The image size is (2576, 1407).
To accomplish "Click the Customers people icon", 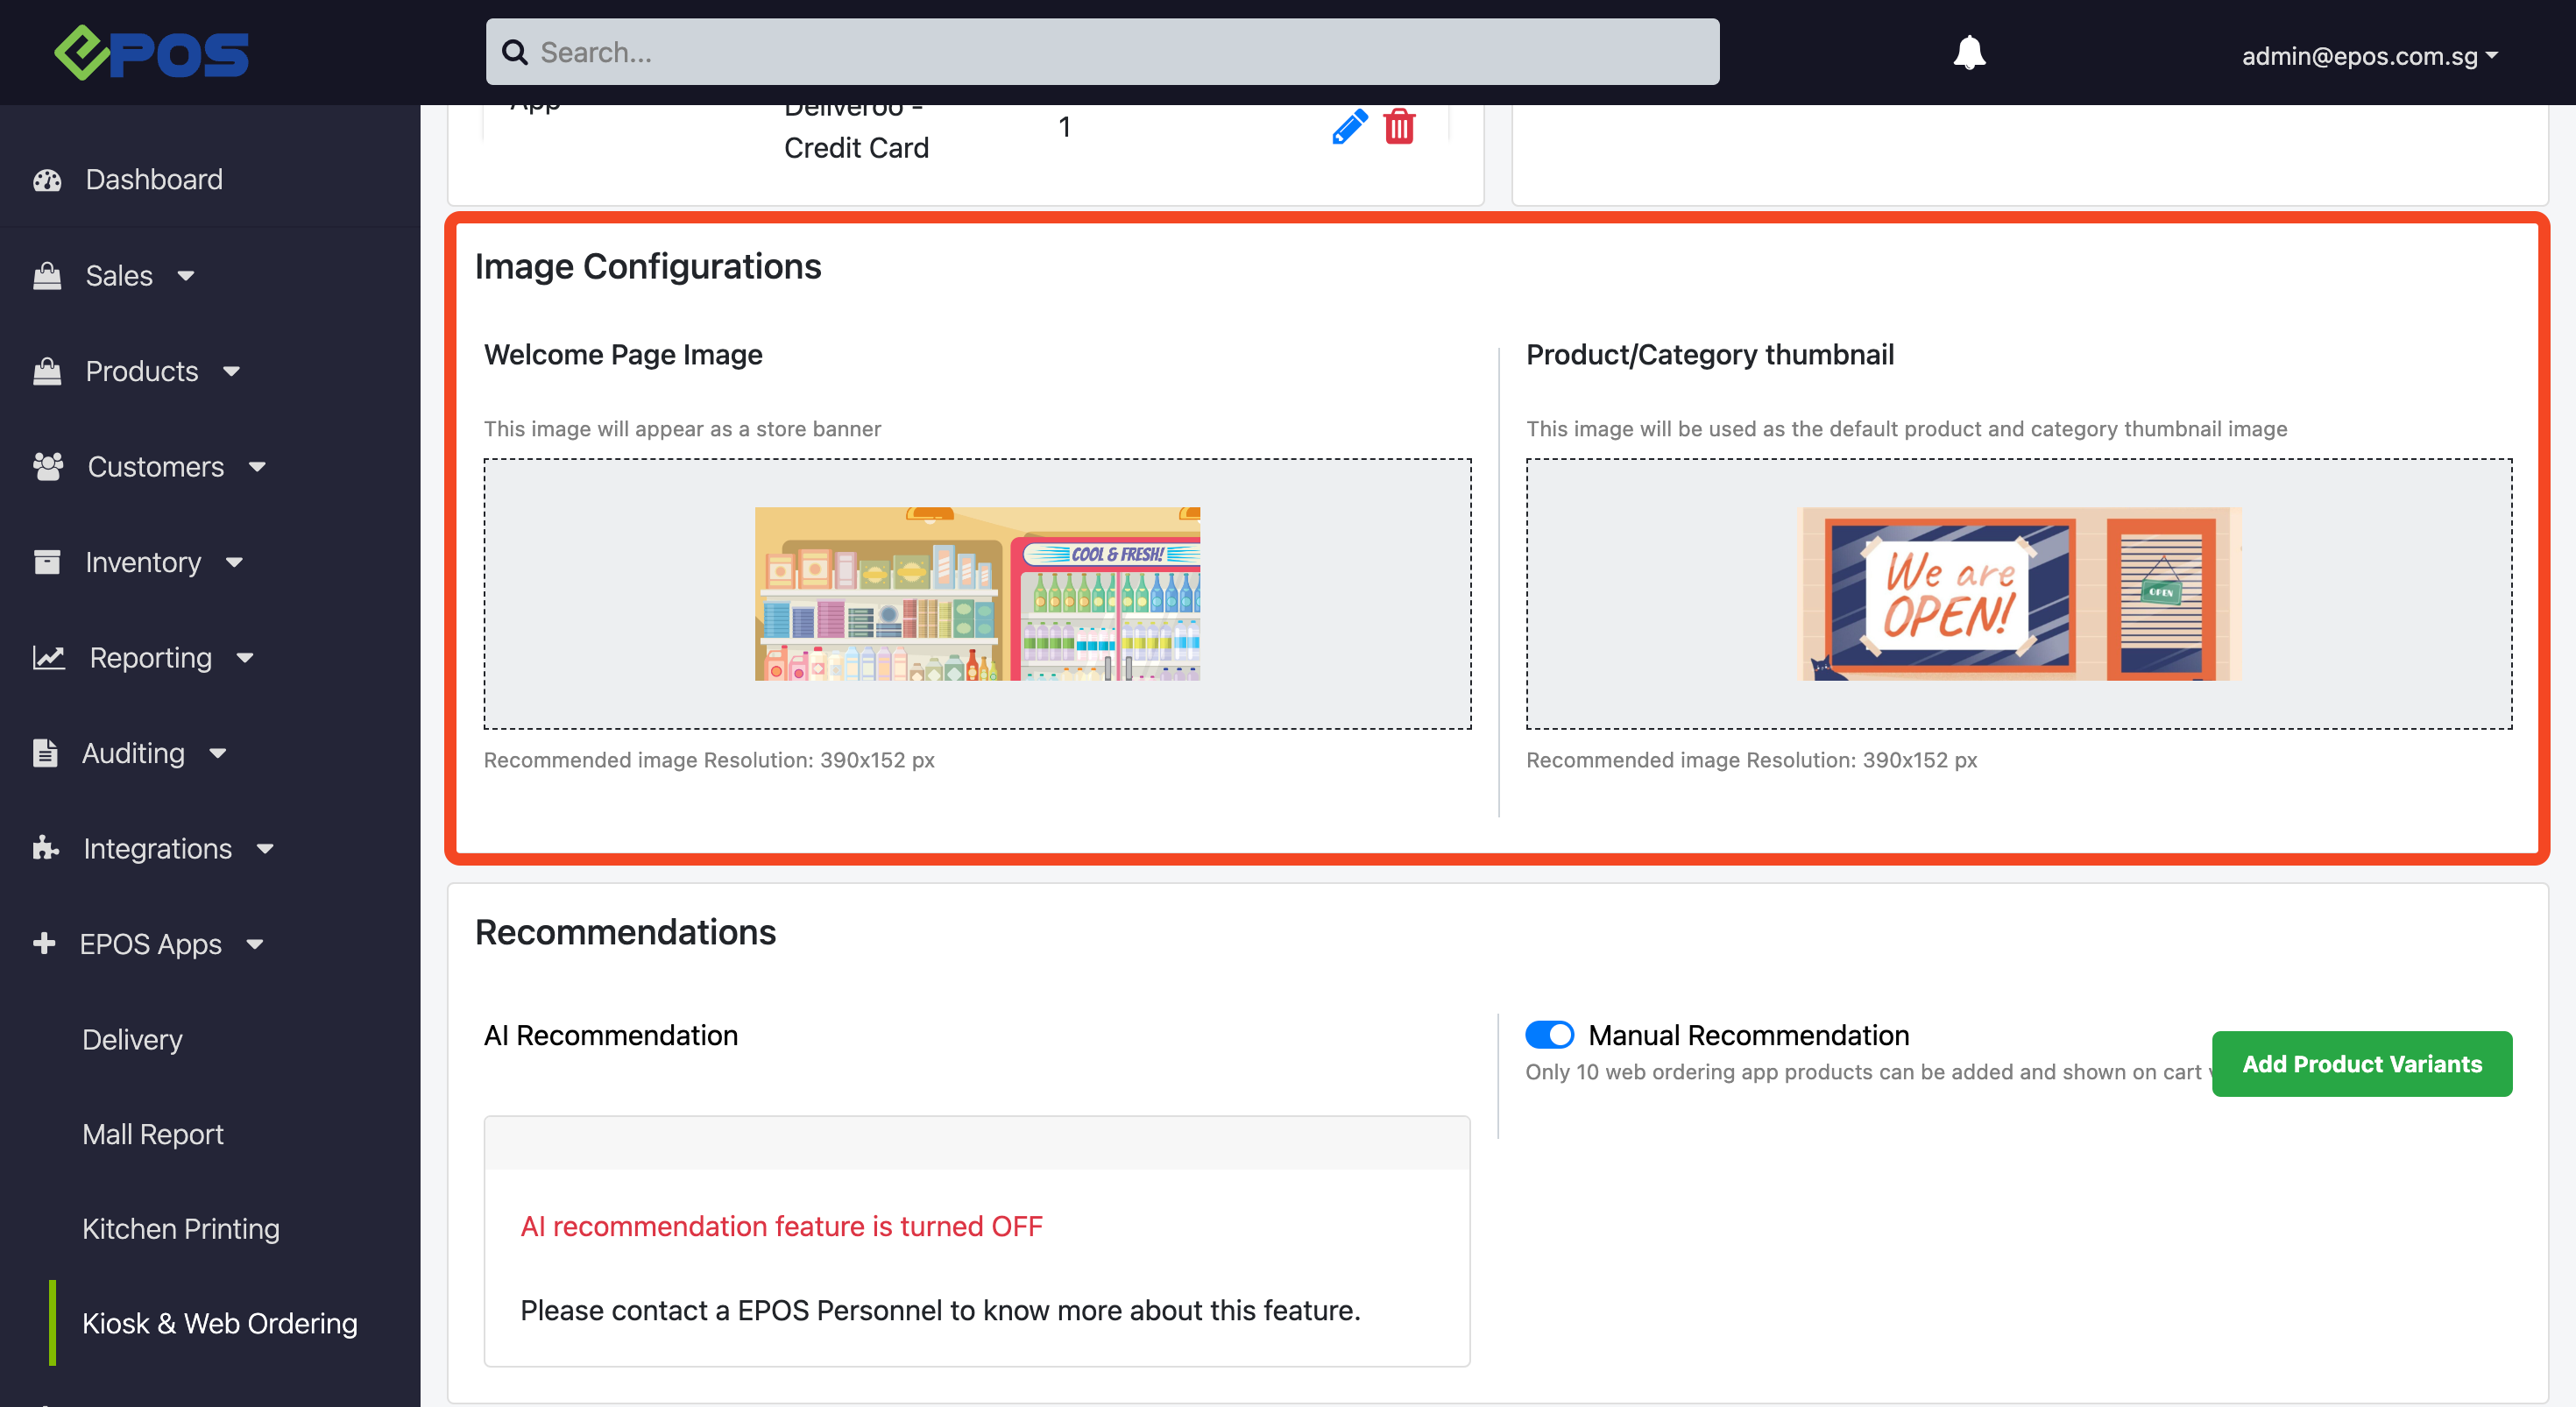I will point(48,467).
